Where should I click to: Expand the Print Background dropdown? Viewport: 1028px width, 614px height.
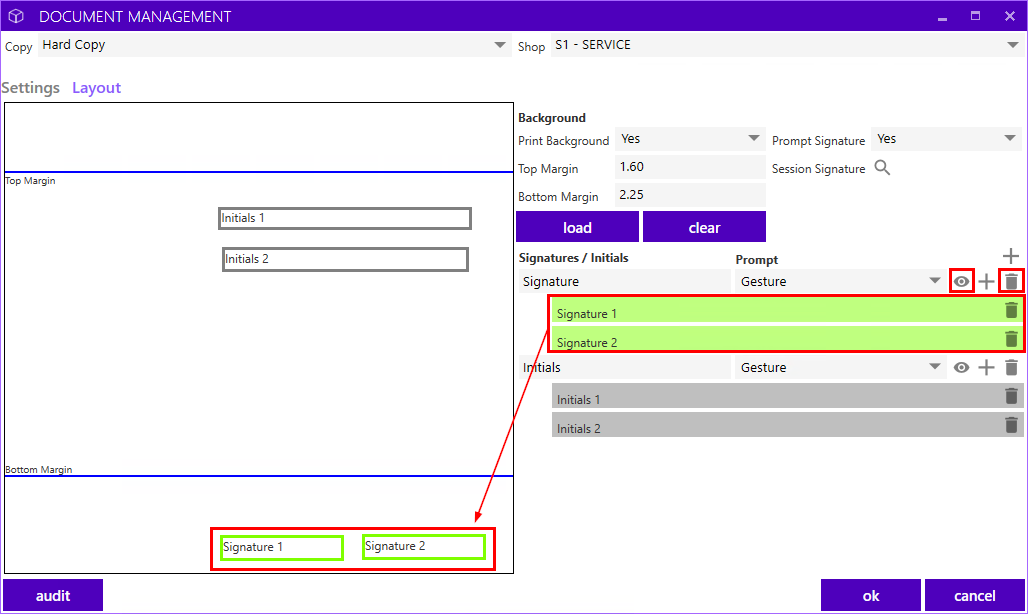click(690, 139)
